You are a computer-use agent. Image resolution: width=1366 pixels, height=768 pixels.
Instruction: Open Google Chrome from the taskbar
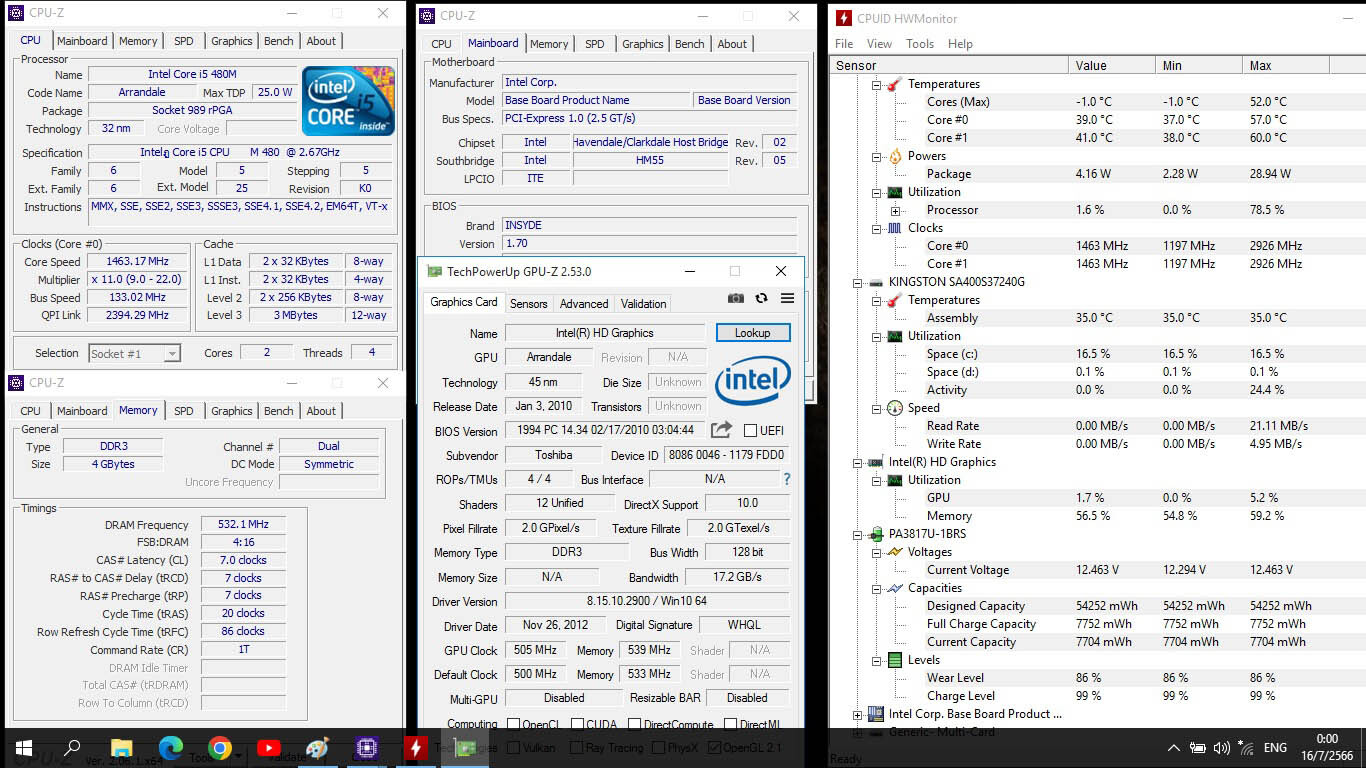click(x=219, y=748)
